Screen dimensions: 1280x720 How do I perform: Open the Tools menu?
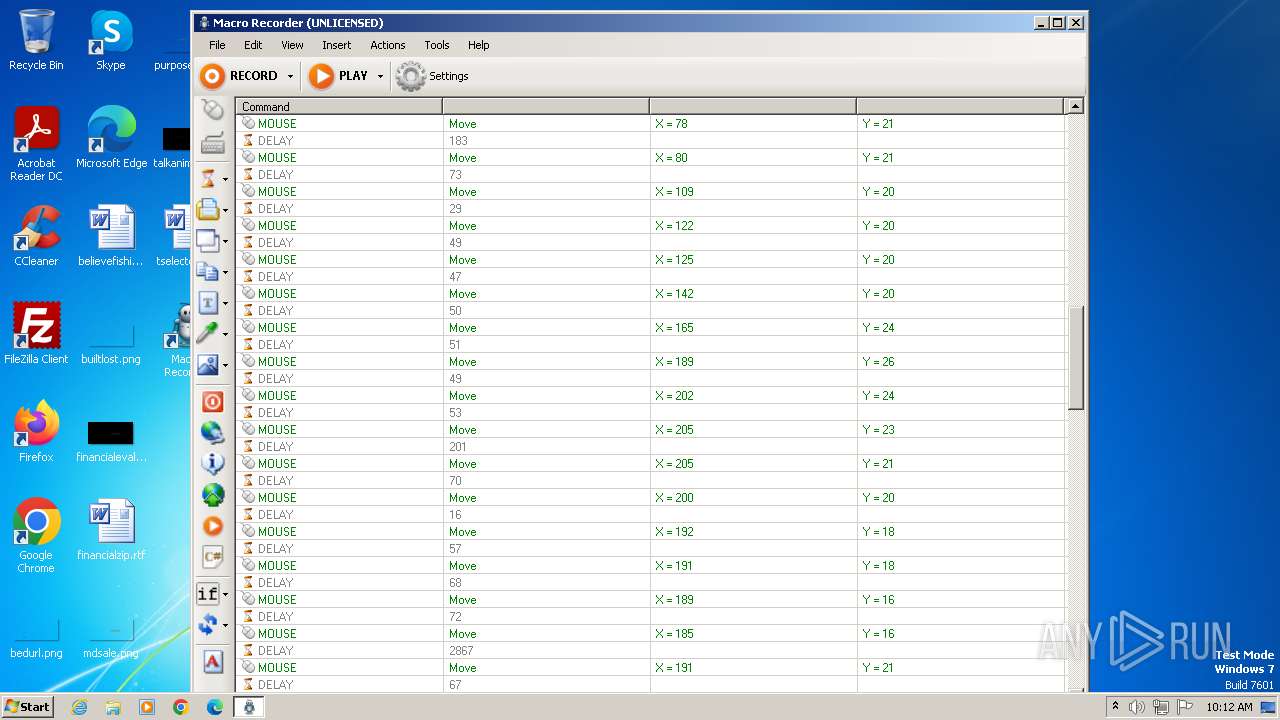point(437,45)
